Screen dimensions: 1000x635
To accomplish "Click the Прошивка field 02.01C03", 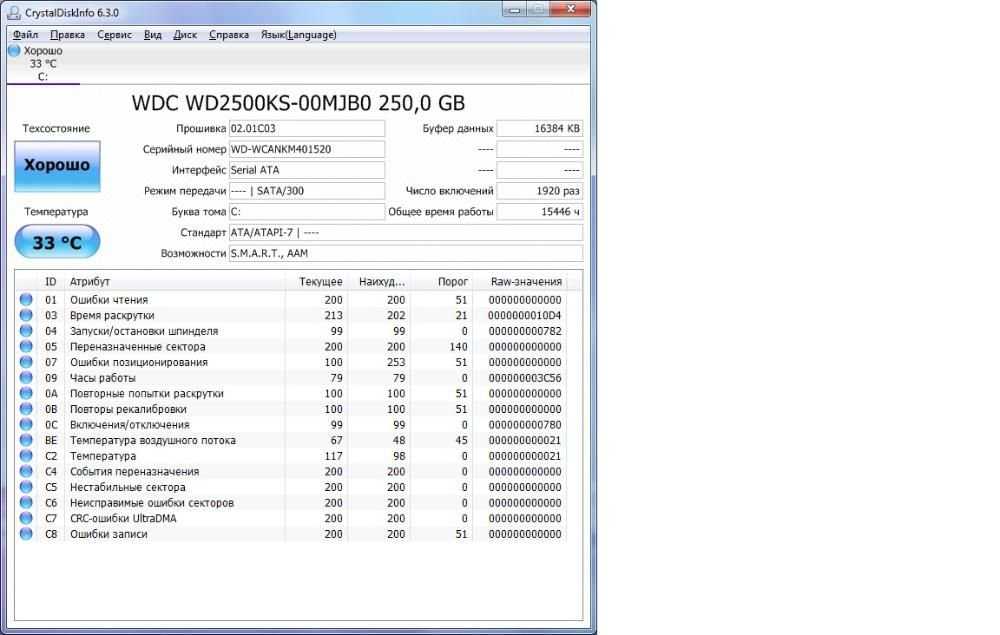I will pyautogui.click(x=307, y=128).
